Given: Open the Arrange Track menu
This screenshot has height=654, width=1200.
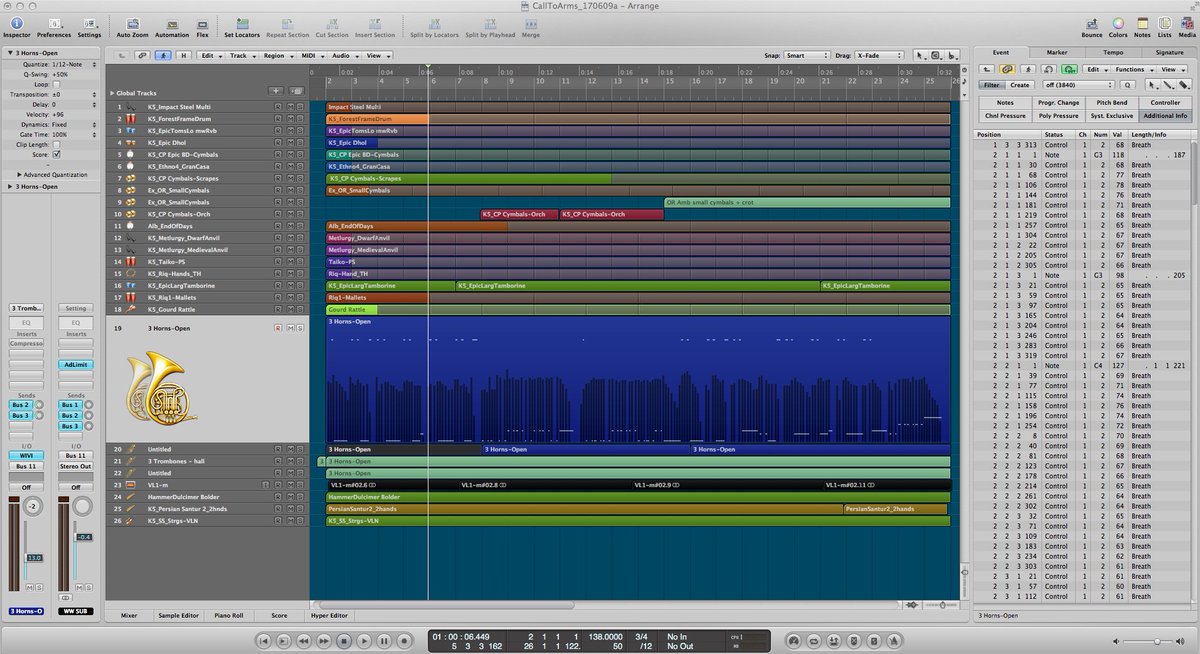Looking at the screenshot, I should (241, 56).
